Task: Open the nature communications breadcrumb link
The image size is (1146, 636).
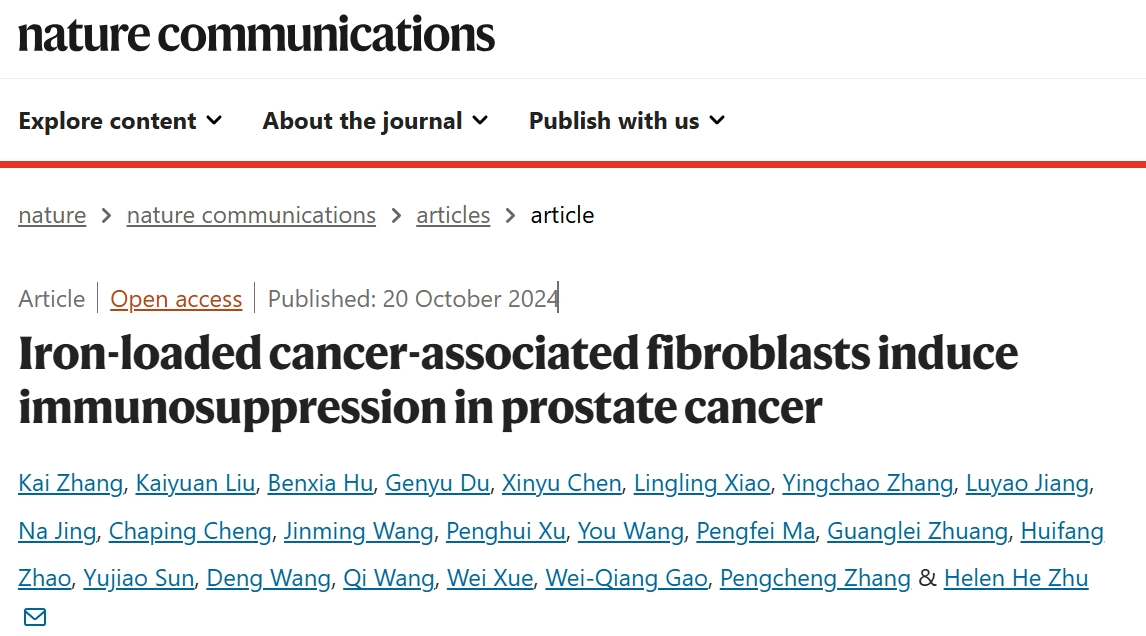Action: coord(251,215)
